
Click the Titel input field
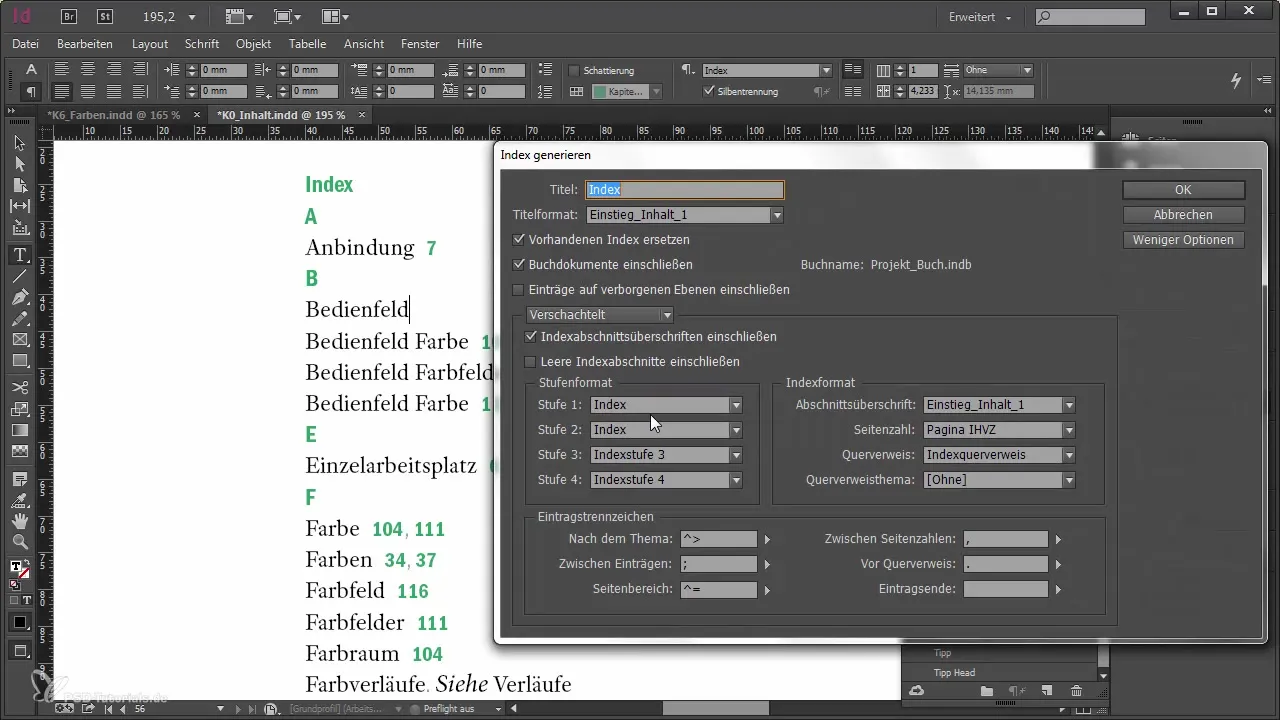pyautogui.click(x=684, y=189)
